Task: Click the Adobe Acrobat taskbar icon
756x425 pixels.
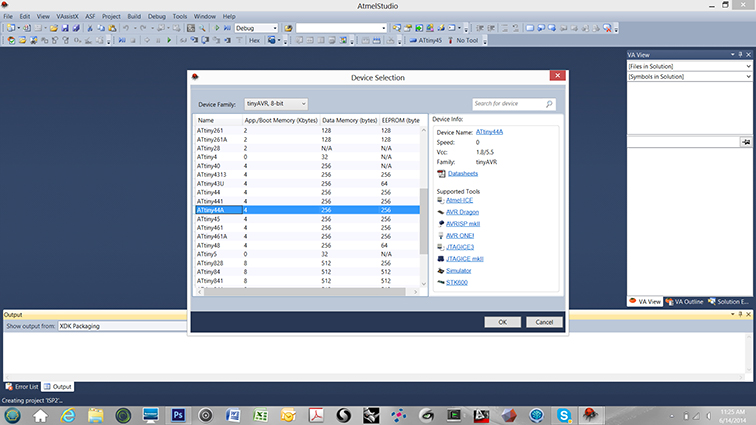Action: coord(316,415)
